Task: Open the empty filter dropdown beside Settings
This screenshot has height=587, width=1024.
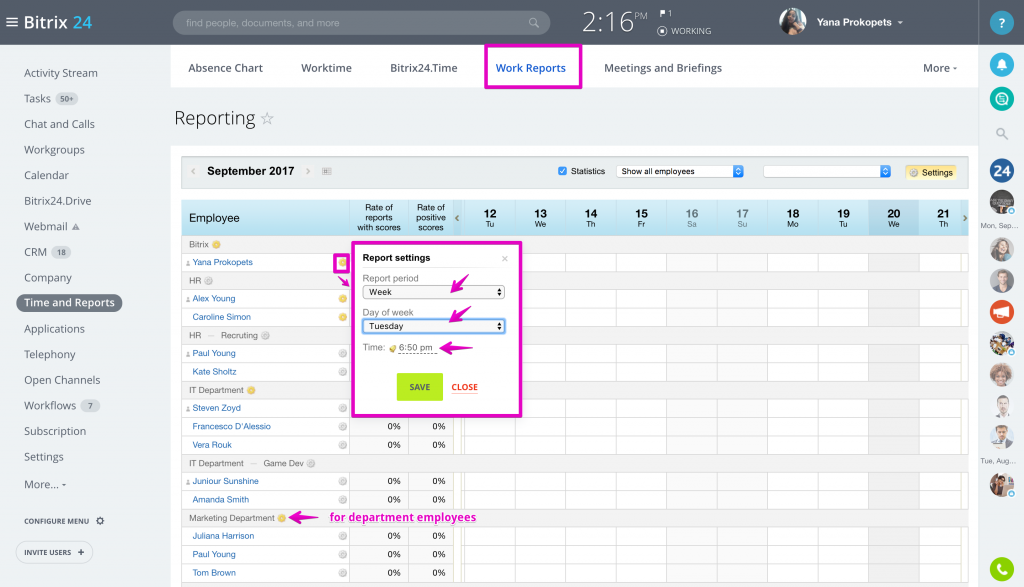Action: pos(827,171)
